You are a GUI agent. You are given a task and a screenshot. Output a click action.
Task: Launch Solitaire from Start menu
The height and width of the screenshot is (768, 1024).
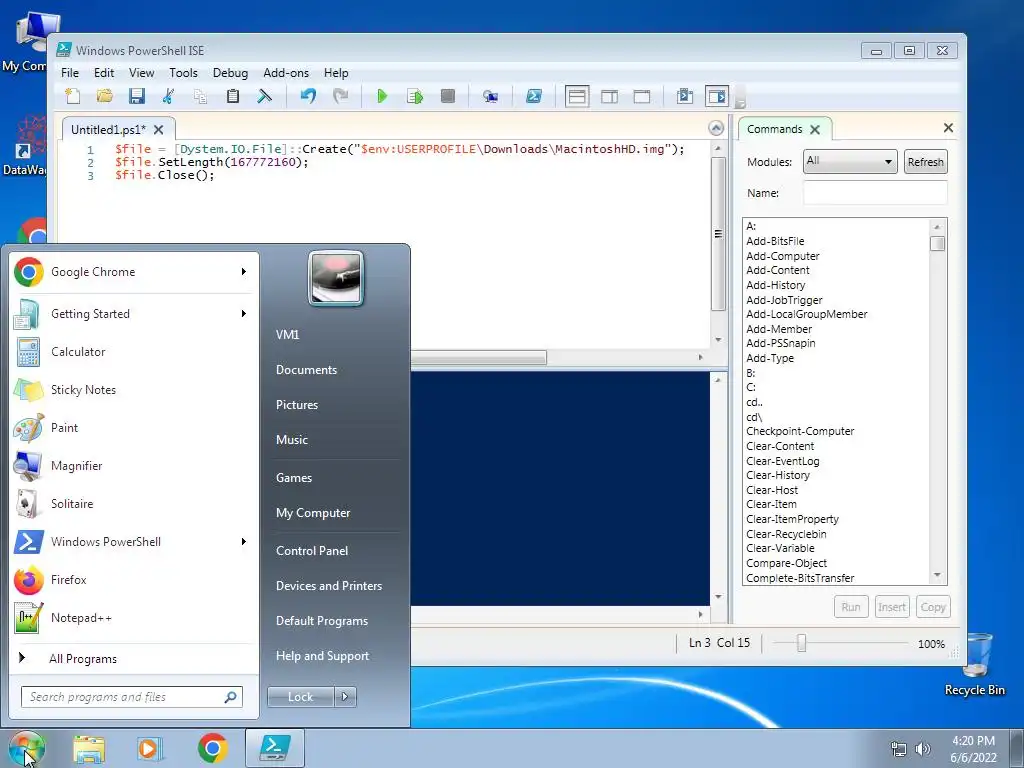[x=133, y=504]
